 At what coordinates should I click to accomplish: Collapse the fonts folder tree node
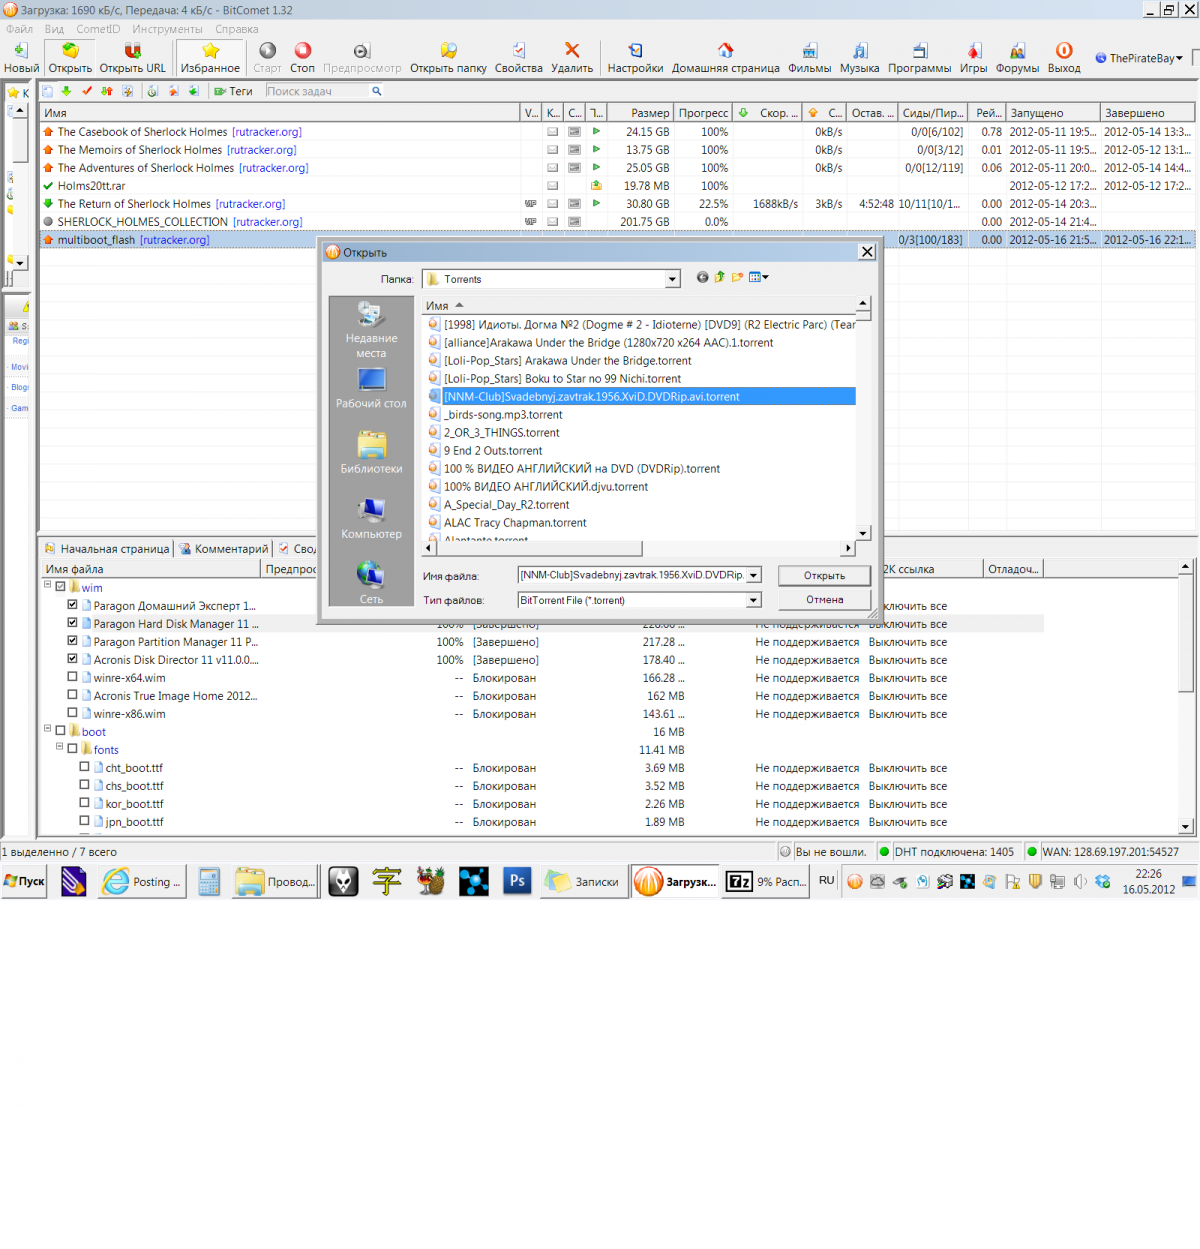pos(59,747)
